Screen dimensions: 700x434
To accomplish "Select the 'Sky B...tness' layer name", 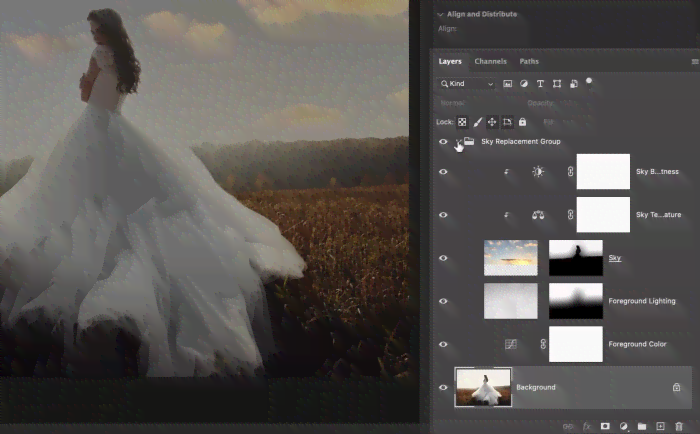I will pyautogui.click(x=657, y=171).
